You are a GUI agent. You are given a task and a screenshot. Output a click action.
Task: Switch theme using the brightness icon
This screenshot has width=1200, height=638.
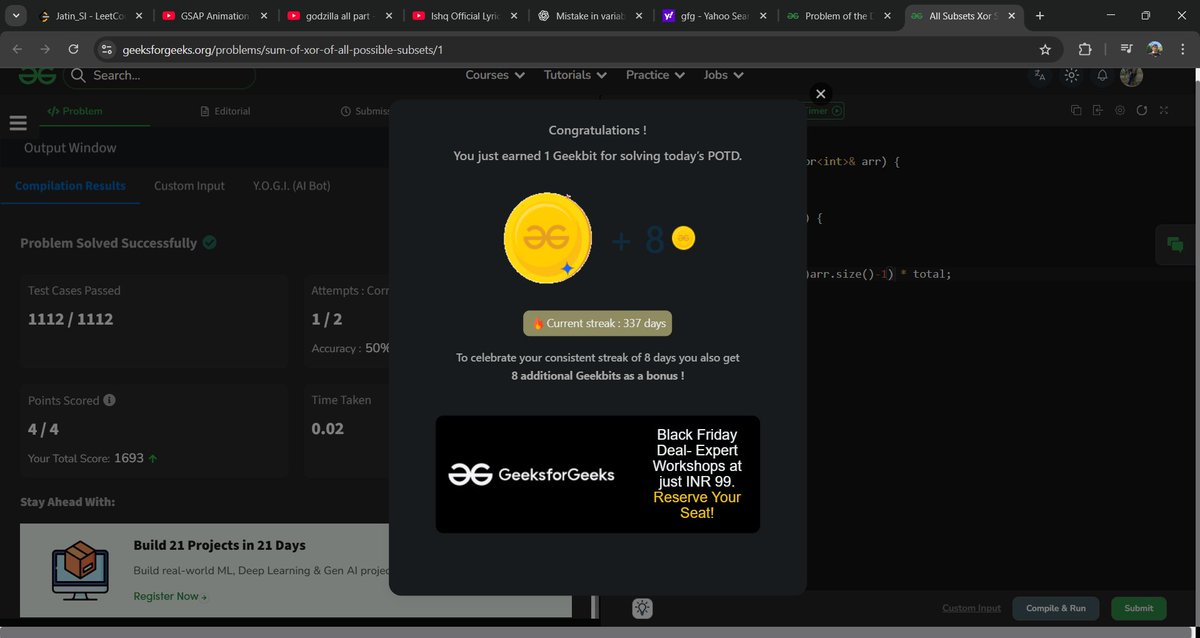coord(1072,75)
